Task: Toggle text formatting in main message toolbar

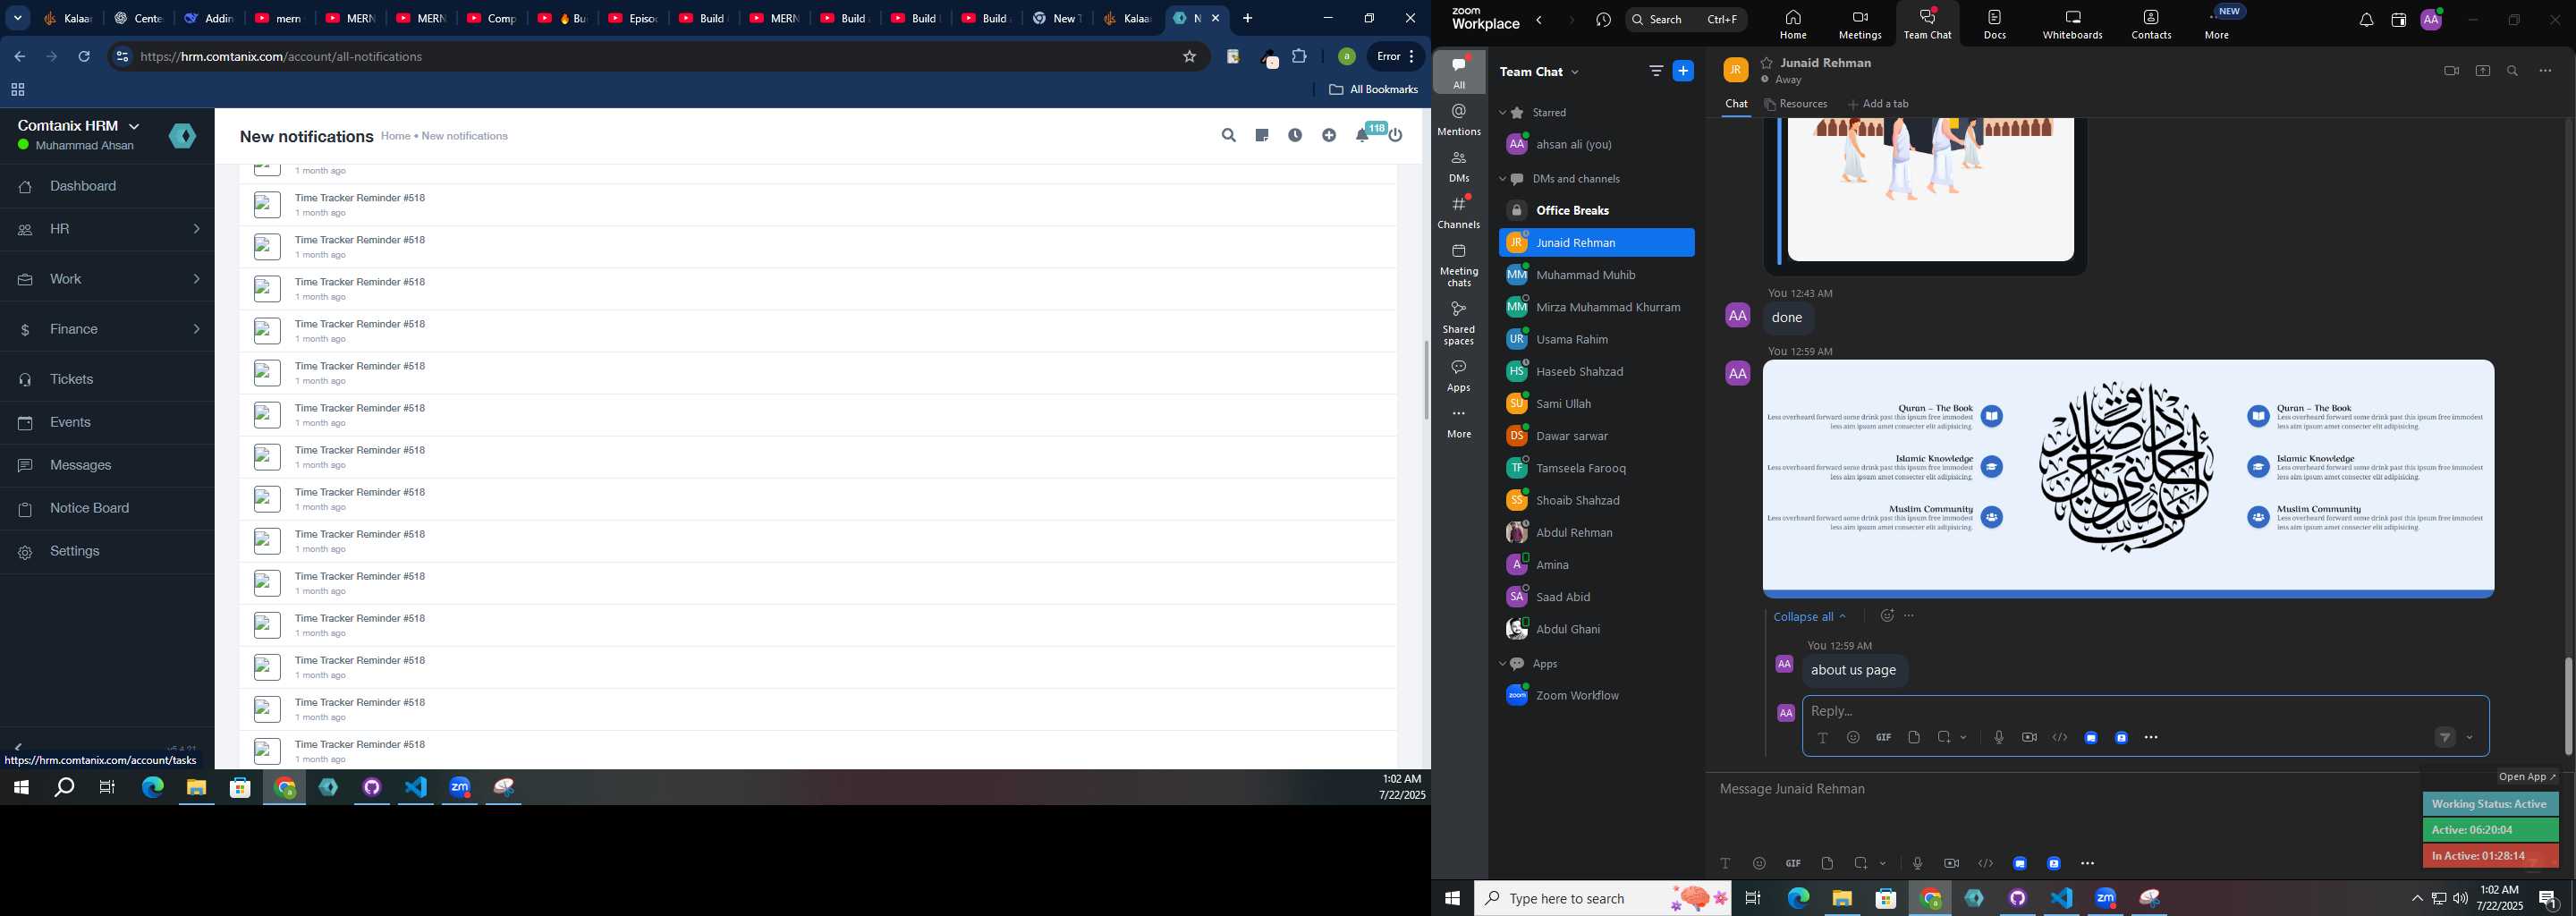Action: [1725, 864]
